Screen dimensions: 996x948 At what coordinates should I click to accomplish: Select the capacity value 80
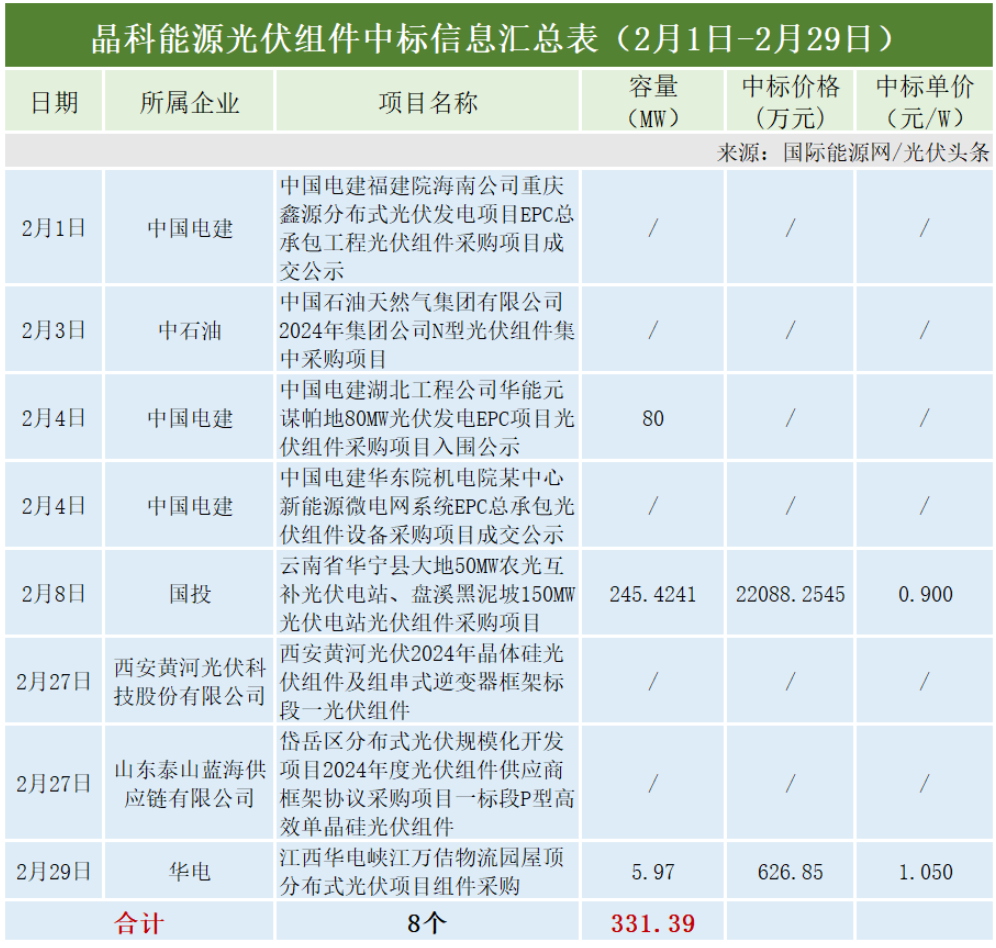pos(653,418)
